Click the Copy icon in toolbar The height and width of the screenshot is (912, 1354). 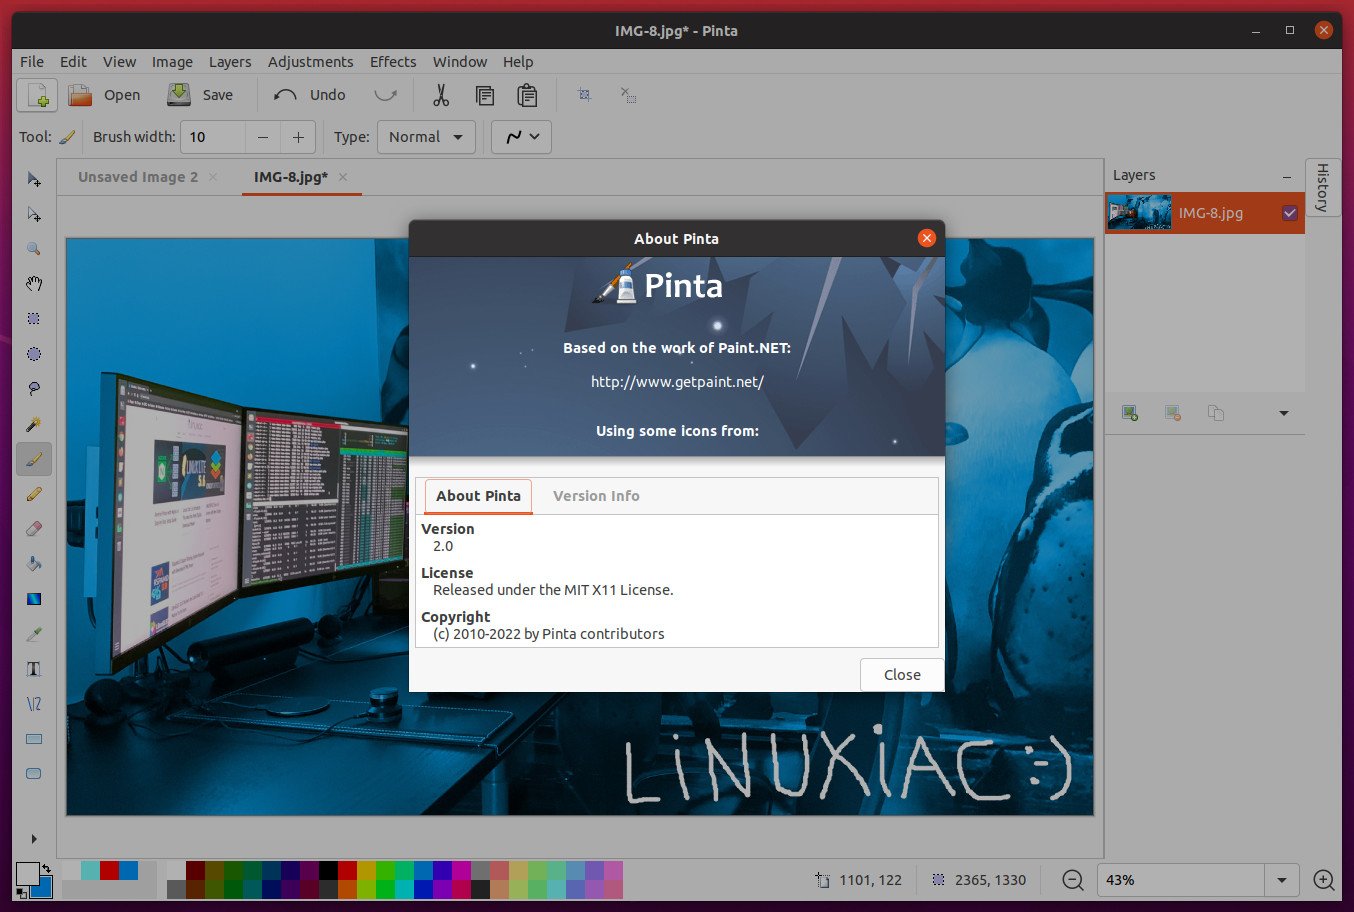coord(485,95)
